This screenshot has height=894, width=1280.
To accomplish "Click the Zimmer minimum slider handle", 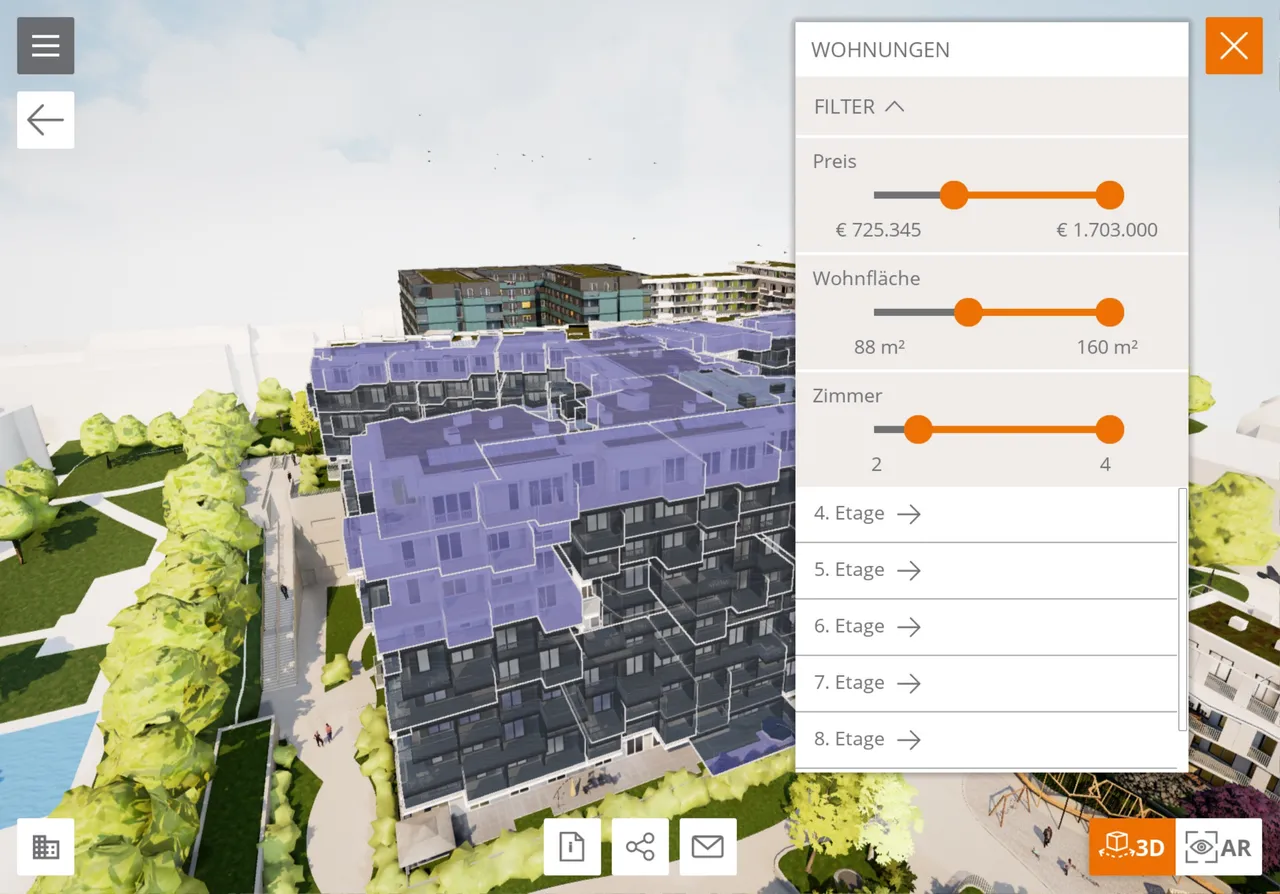I will click(x=917, y=430).
